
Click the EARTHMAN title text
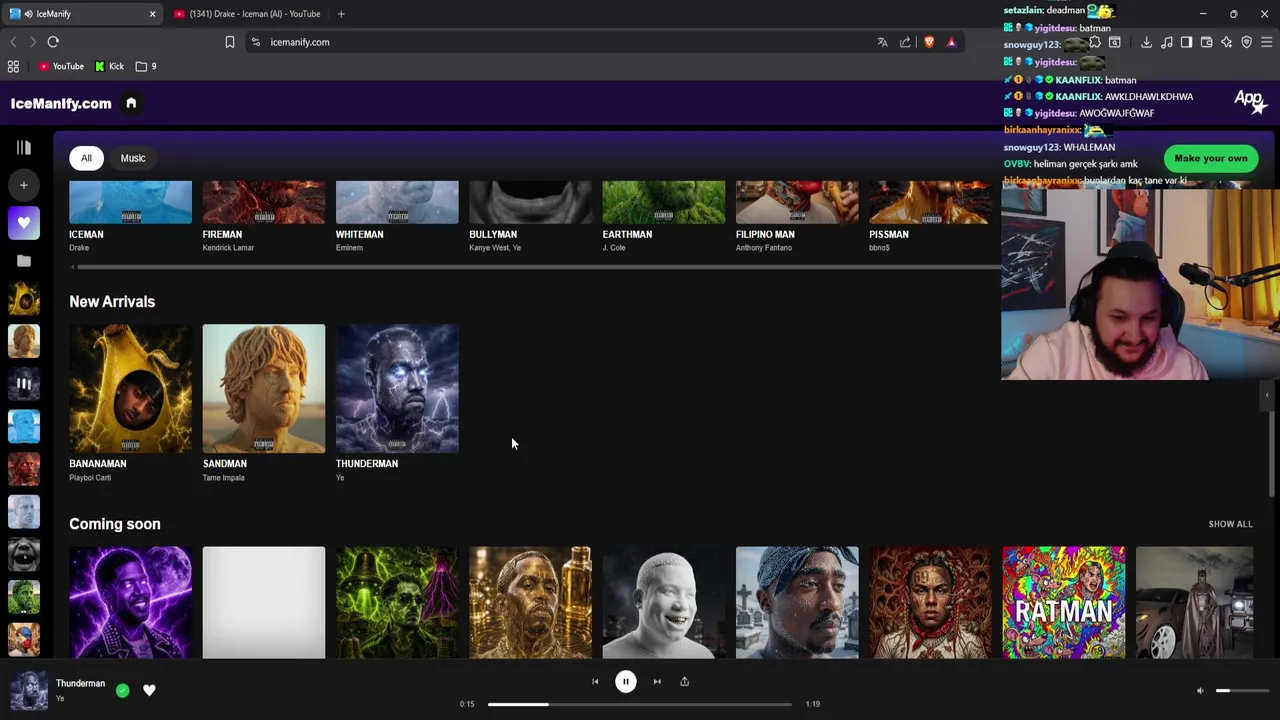point(627,234)
